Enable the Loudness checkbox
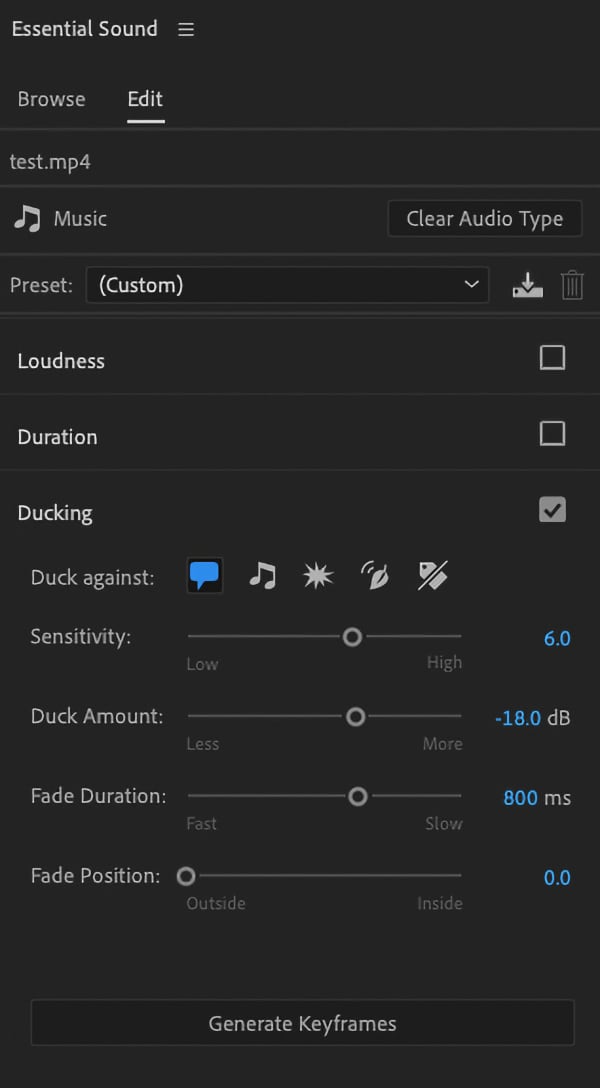600x1088 pixels. [552, 357]
